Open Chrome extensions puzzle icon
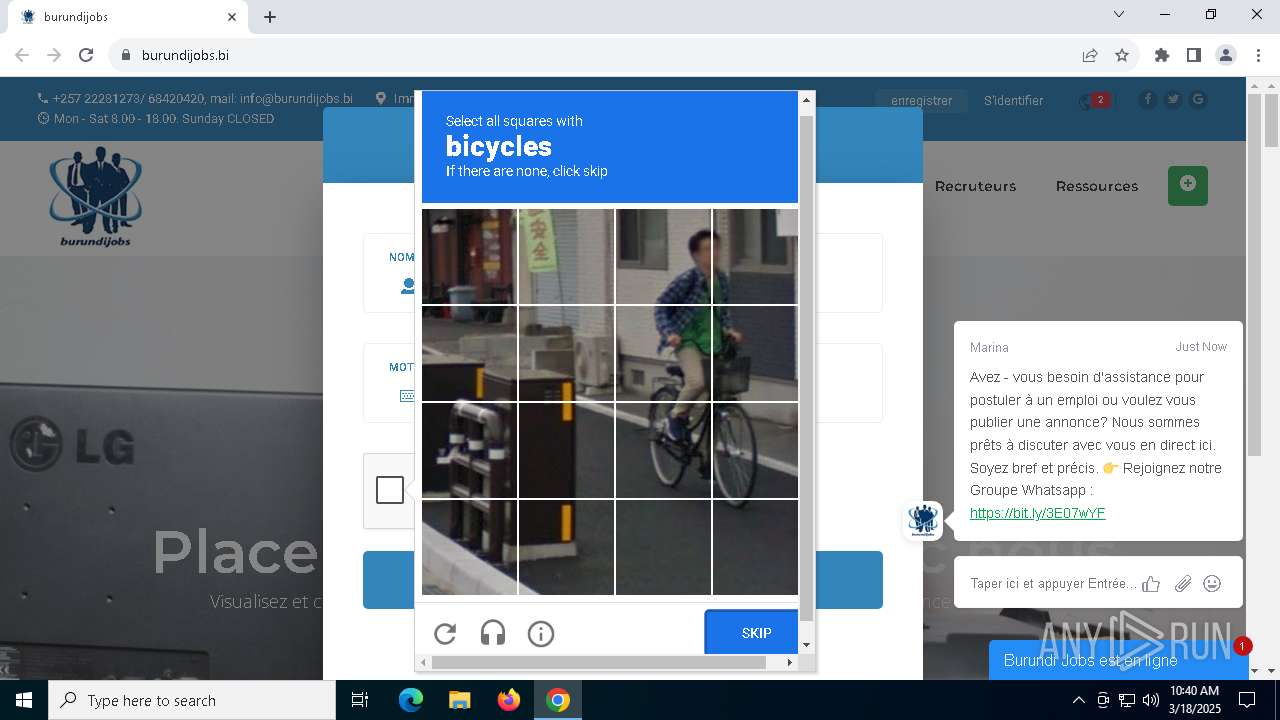The image size is (1280, 720). tap(1162, 55)
